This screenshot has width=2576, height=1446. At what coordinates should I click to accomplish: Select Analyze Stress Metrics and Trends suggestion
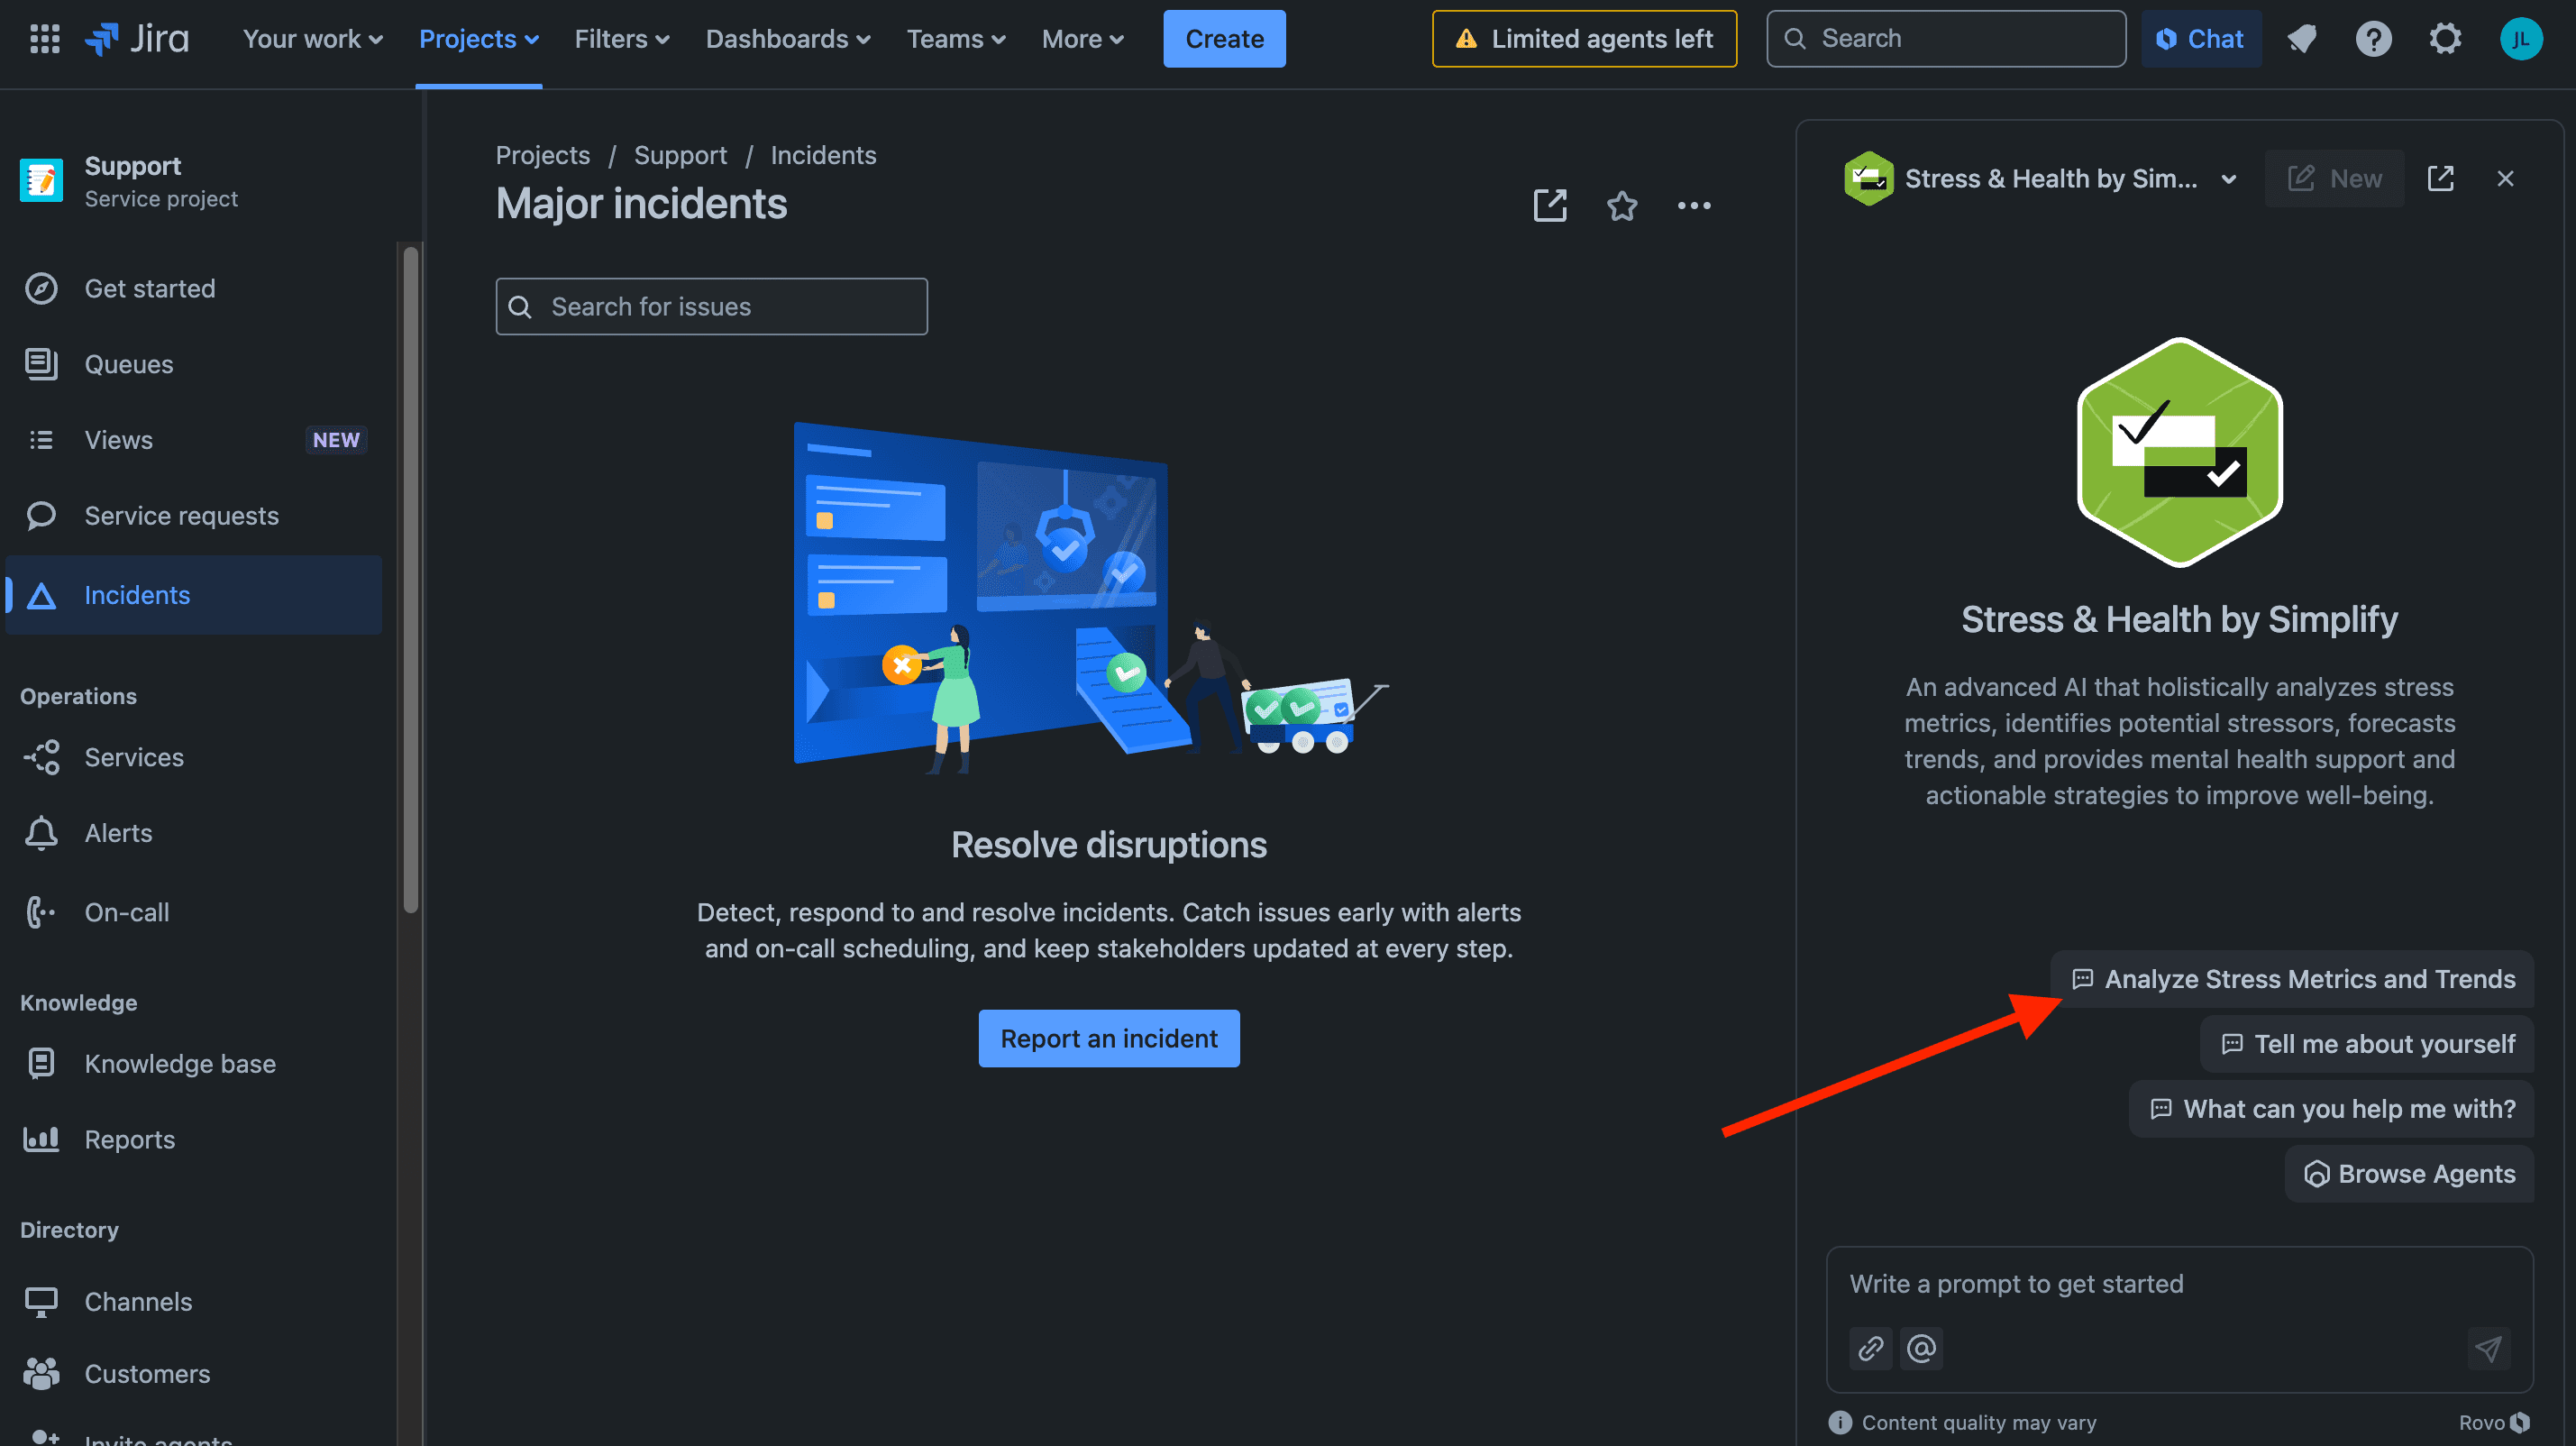(x=2292, y=979)
